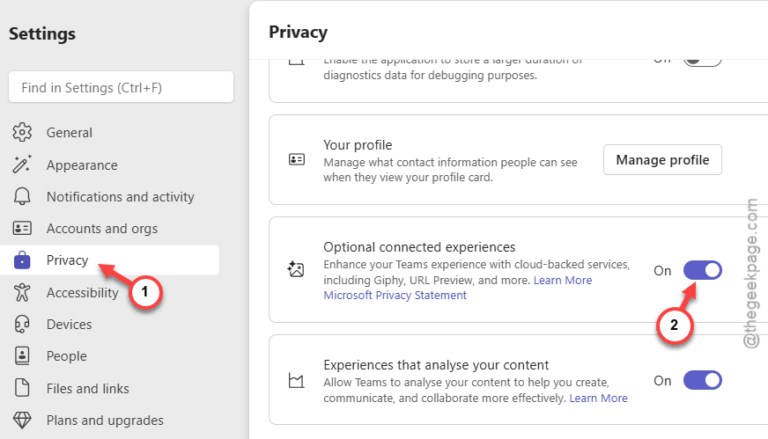This screenshot has width=768, height=439.
Task: Click the Plans and upgrades diamond icon
Action: [x=22, y=420]
